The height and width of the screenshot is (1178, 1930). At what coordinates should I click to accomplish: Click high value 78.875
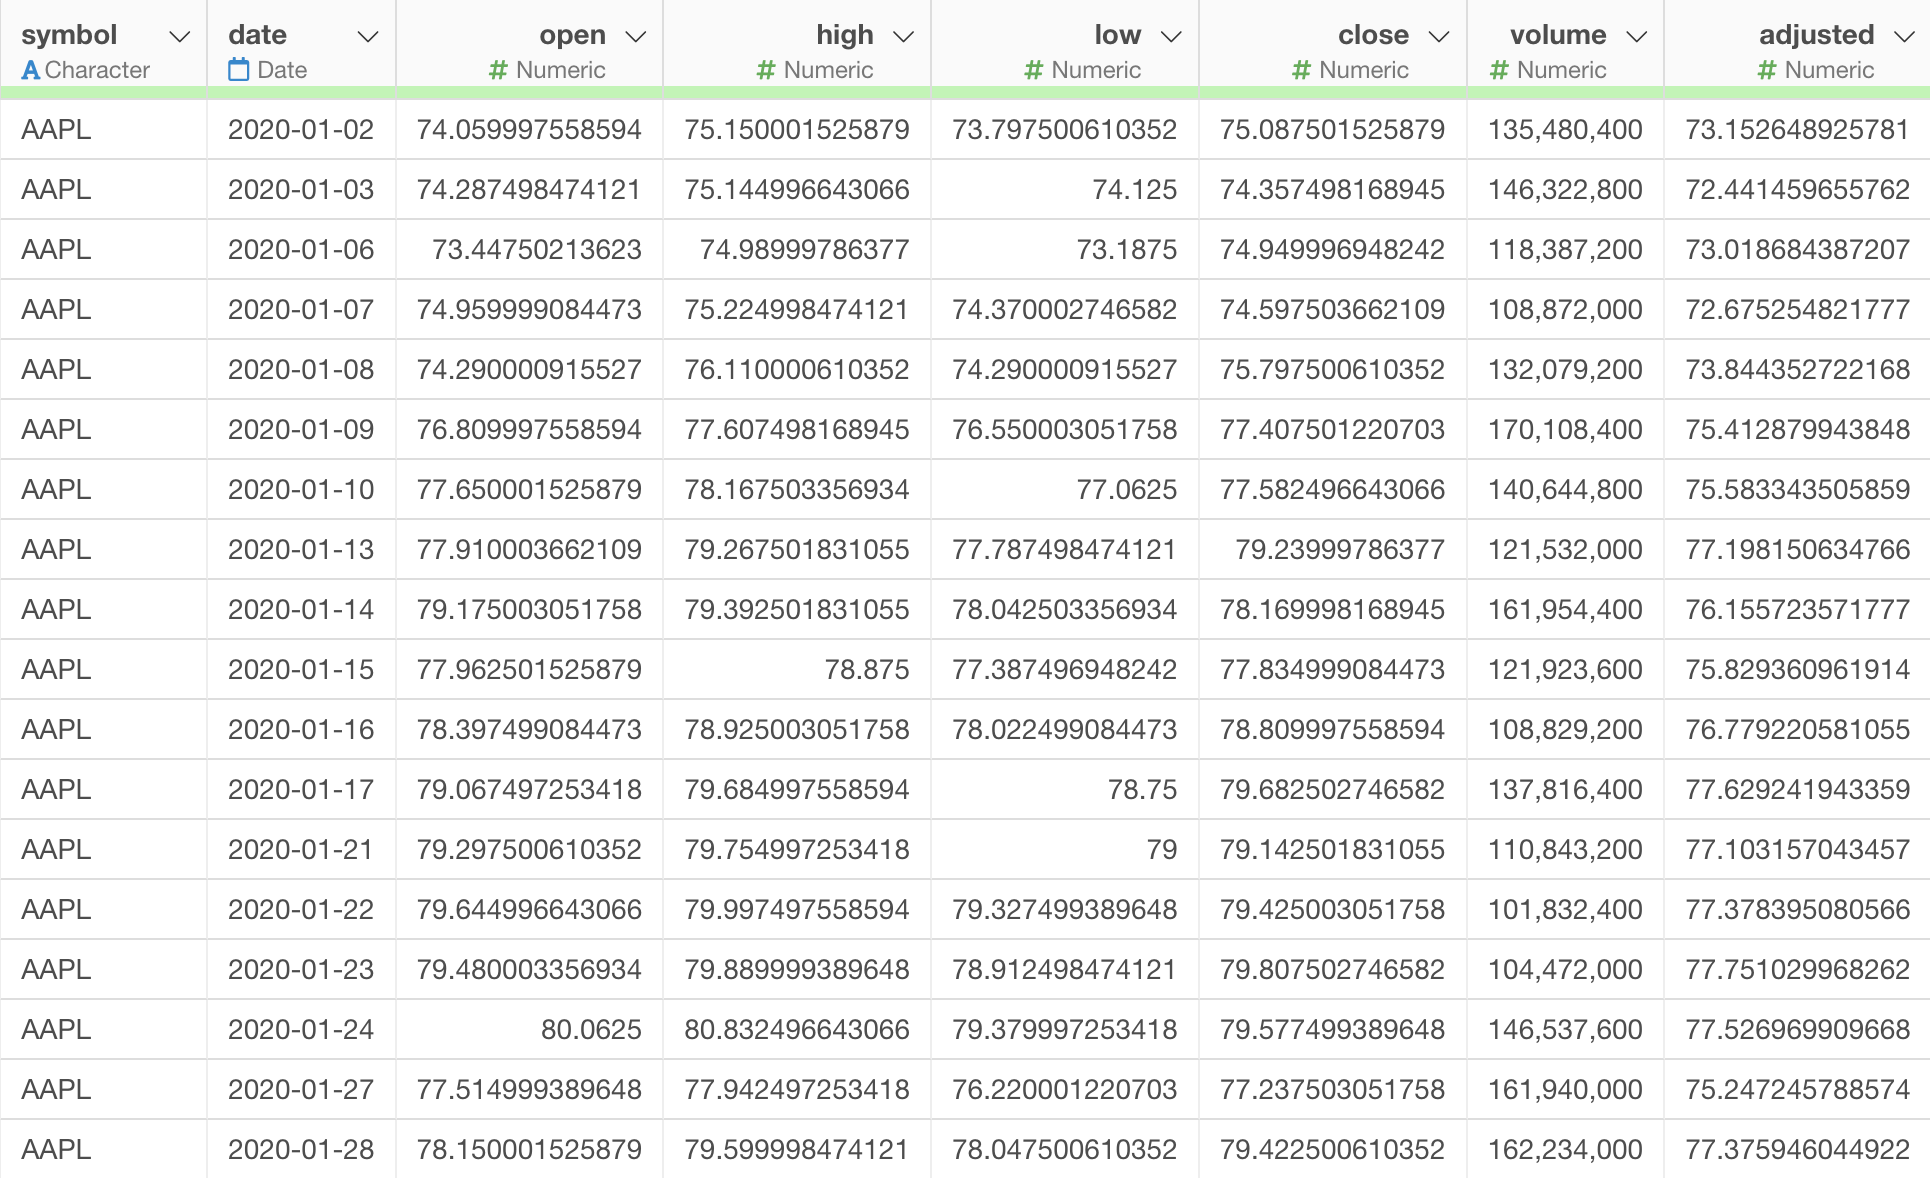867,670
